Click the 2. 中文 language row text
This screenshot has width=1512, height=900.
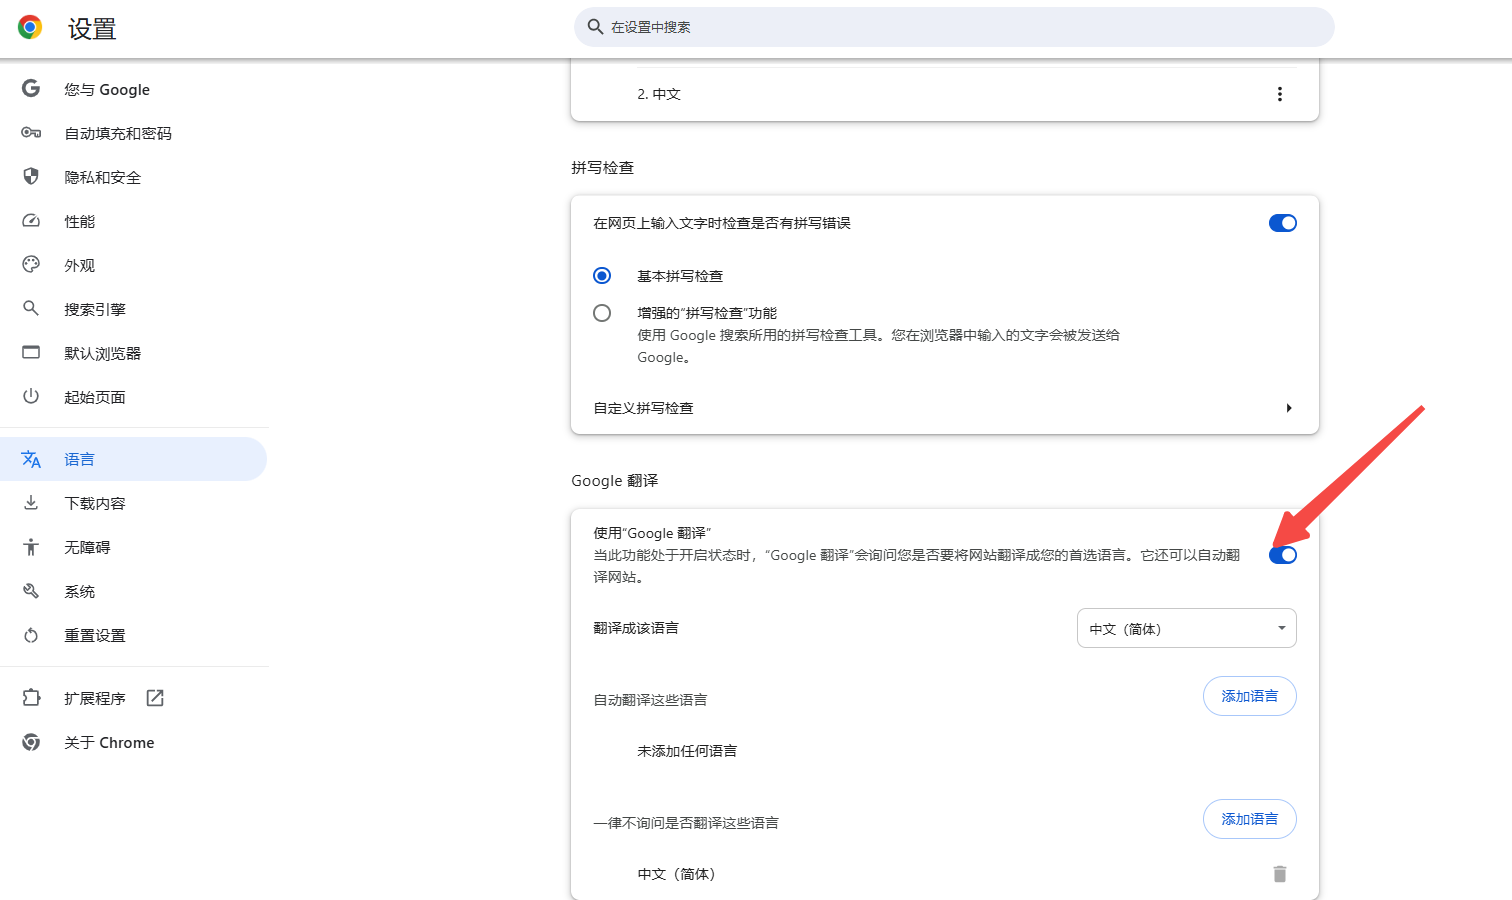(x=659, y=94)
